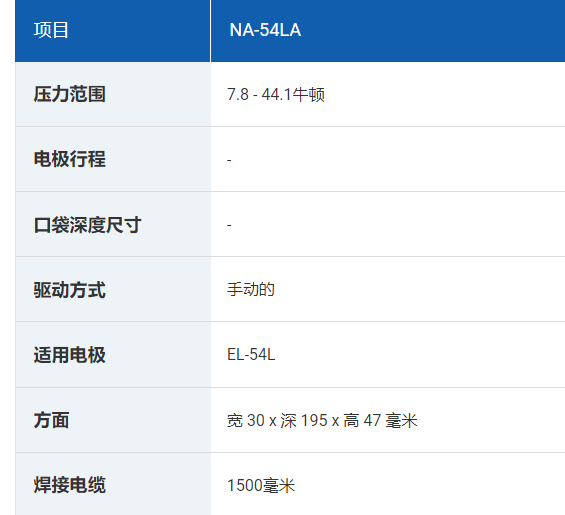Click the NA-54LA column header
Image resolution: width=565 pixels, height=515 pixels.
265,30
